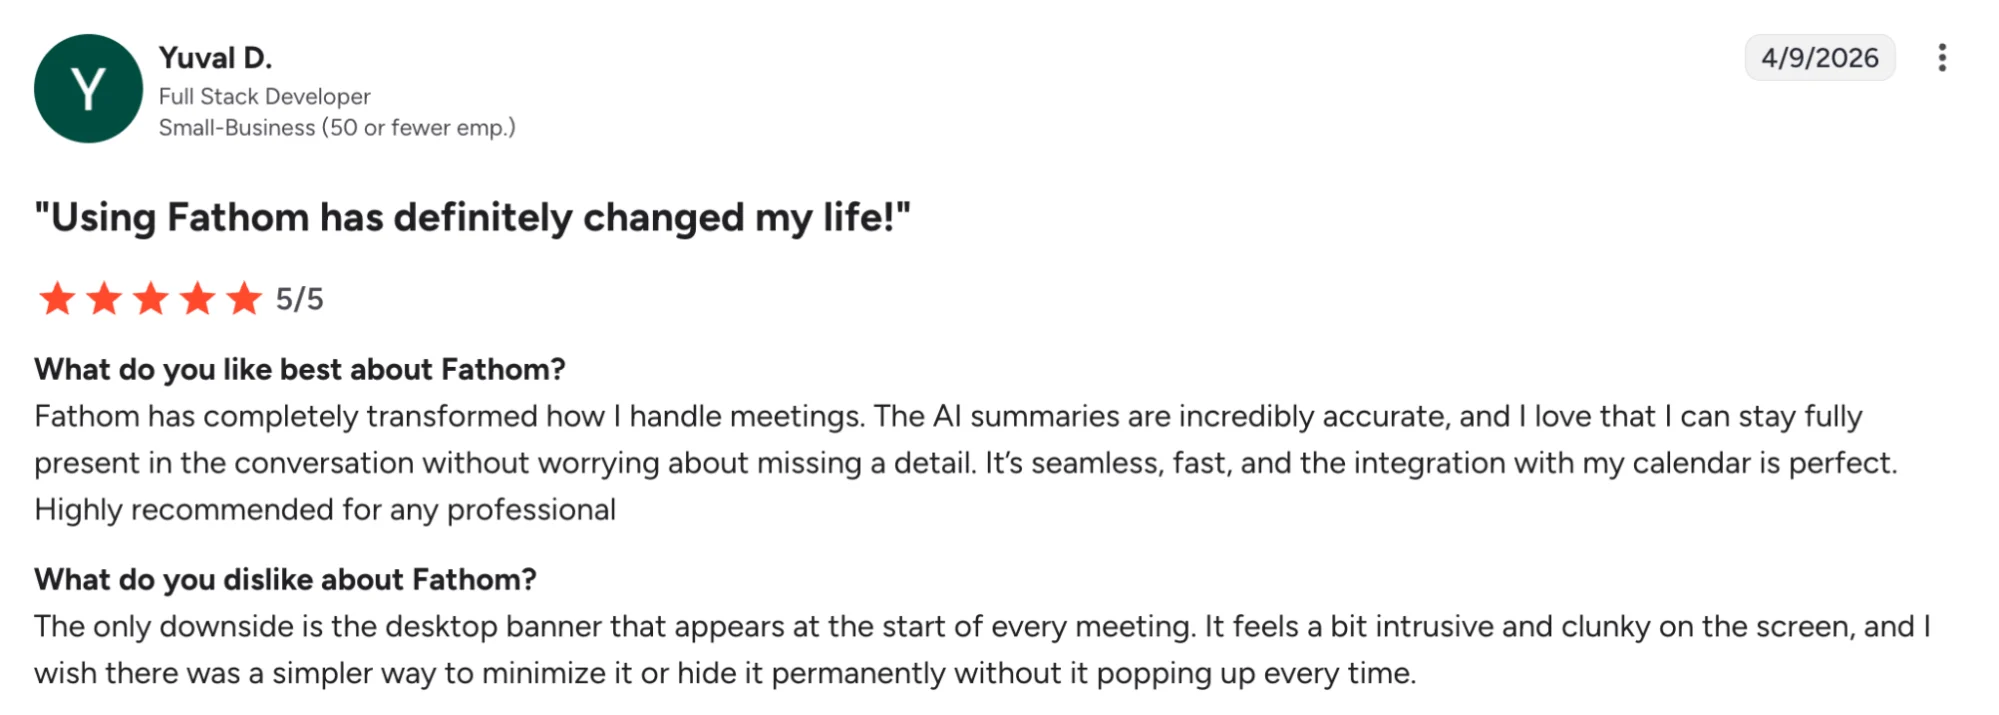Click the line starting "Fathom has completely transformed"
The image size is (1999, 715).
pos(948,416)
